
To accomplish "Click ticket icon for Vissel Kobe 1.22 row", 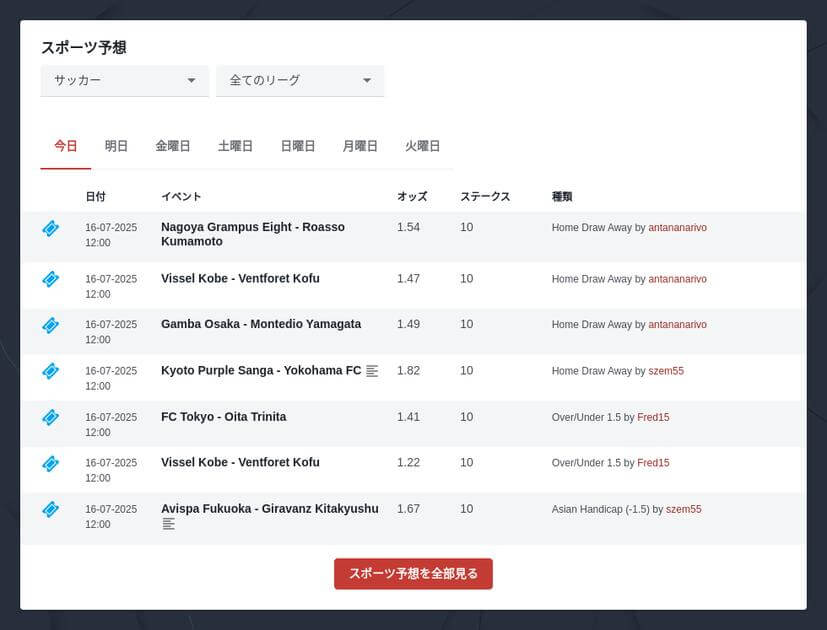I will 51,463.
